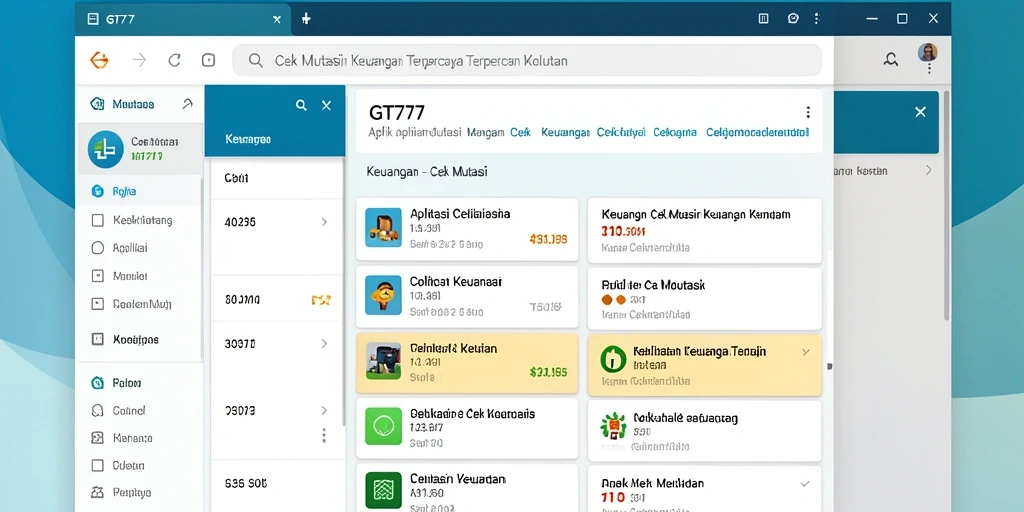Open the profile avatar menu
The height and width of the screenshot is (512, 1024).
[927, 52]
